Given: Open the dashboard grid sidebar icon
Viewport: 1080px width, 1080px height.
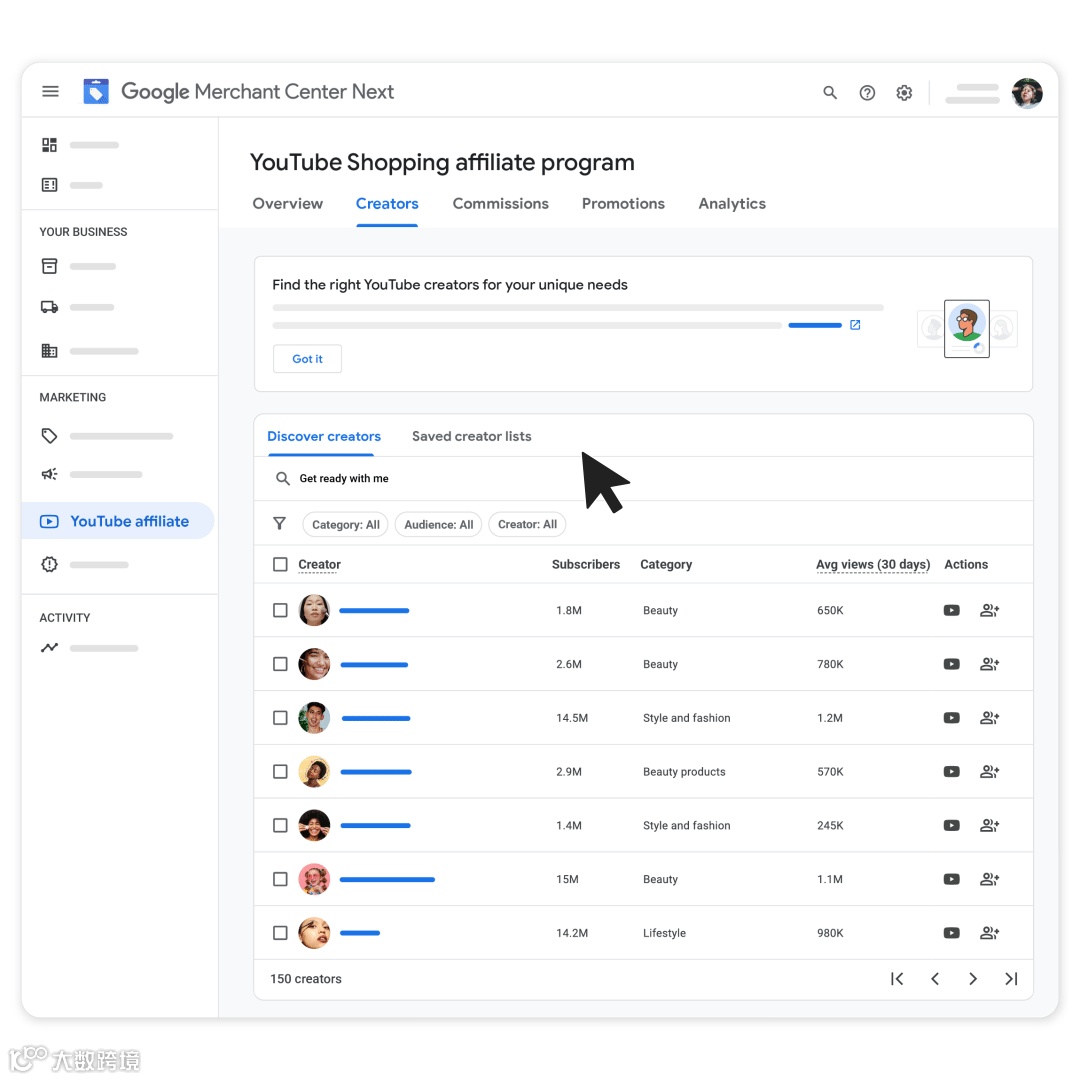Looking at the screenshot, I should point(50,145).
